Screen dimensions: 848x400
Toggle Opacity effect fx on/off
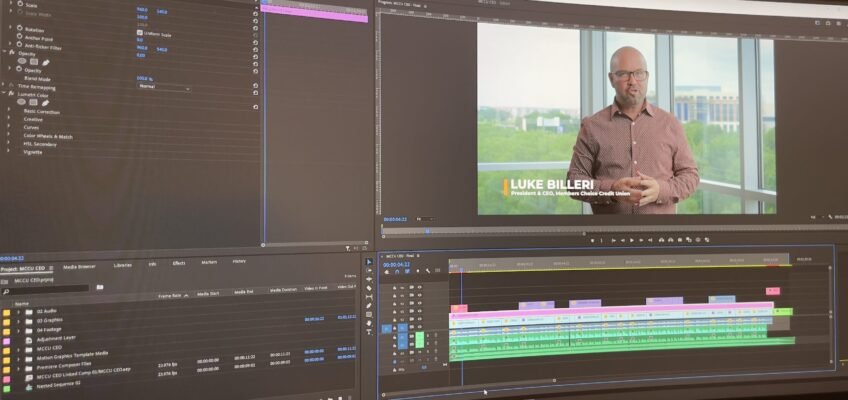(x=11, y=52)
